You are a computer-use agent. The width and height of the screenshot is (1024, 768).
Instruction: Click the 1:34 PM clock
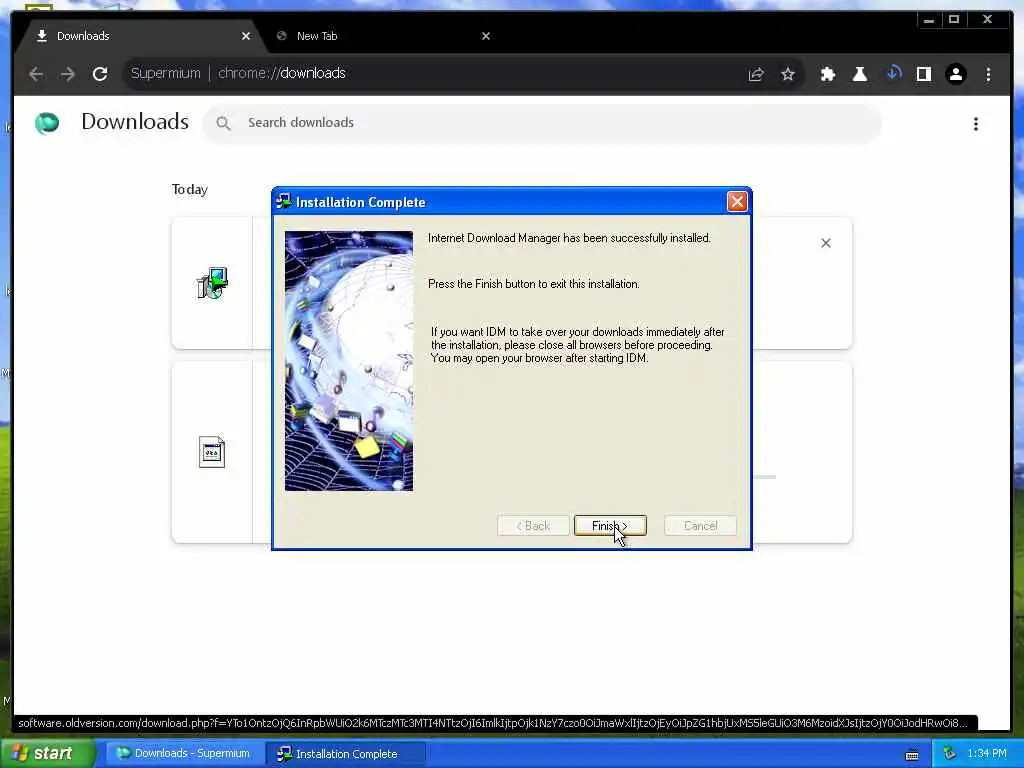(986, 754)
